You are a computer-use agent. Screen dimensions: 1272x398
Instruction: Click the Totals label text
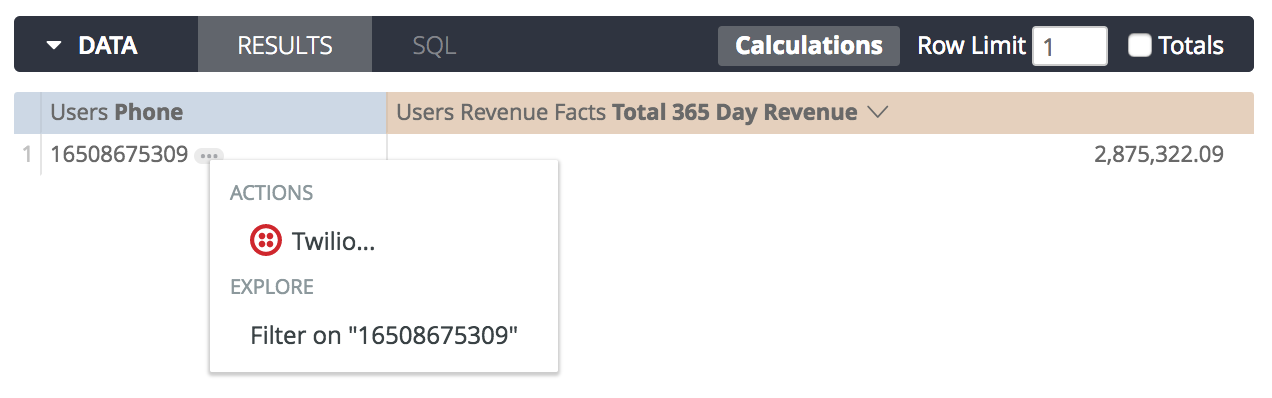click(1191, 45)
